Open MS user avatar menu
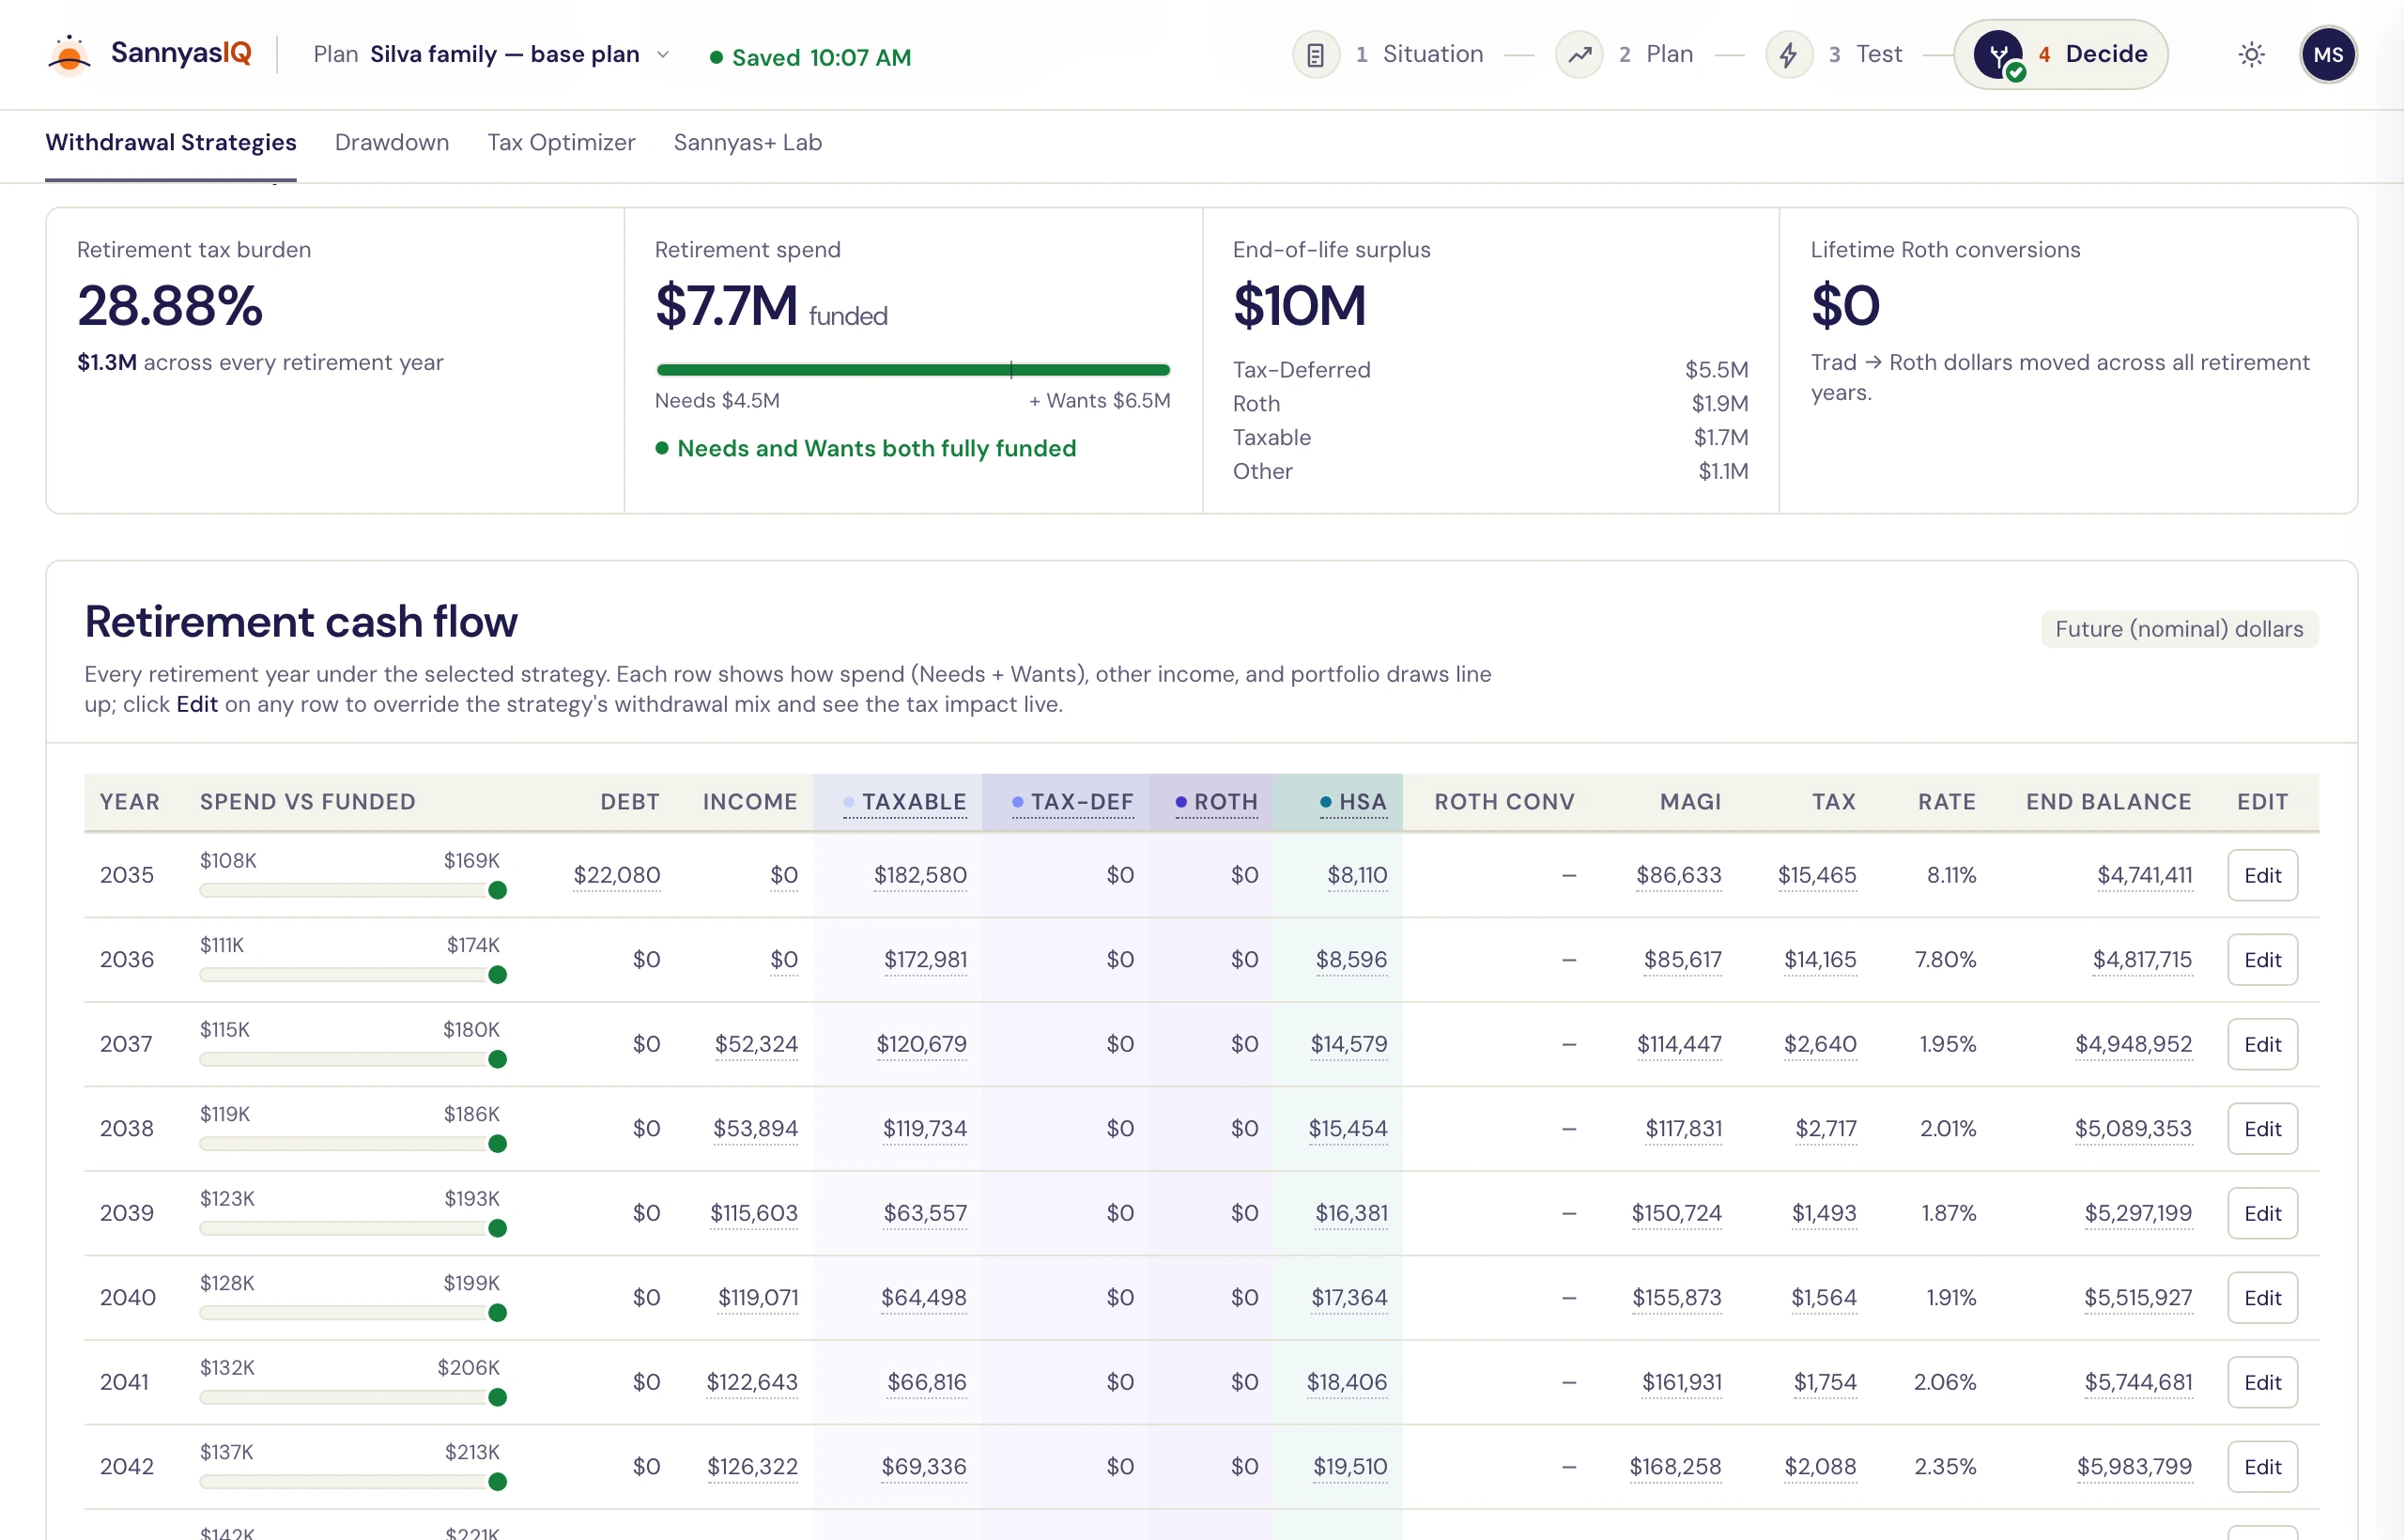The height and width of the screenshot is (1540, 2404). pos(2328,54)
